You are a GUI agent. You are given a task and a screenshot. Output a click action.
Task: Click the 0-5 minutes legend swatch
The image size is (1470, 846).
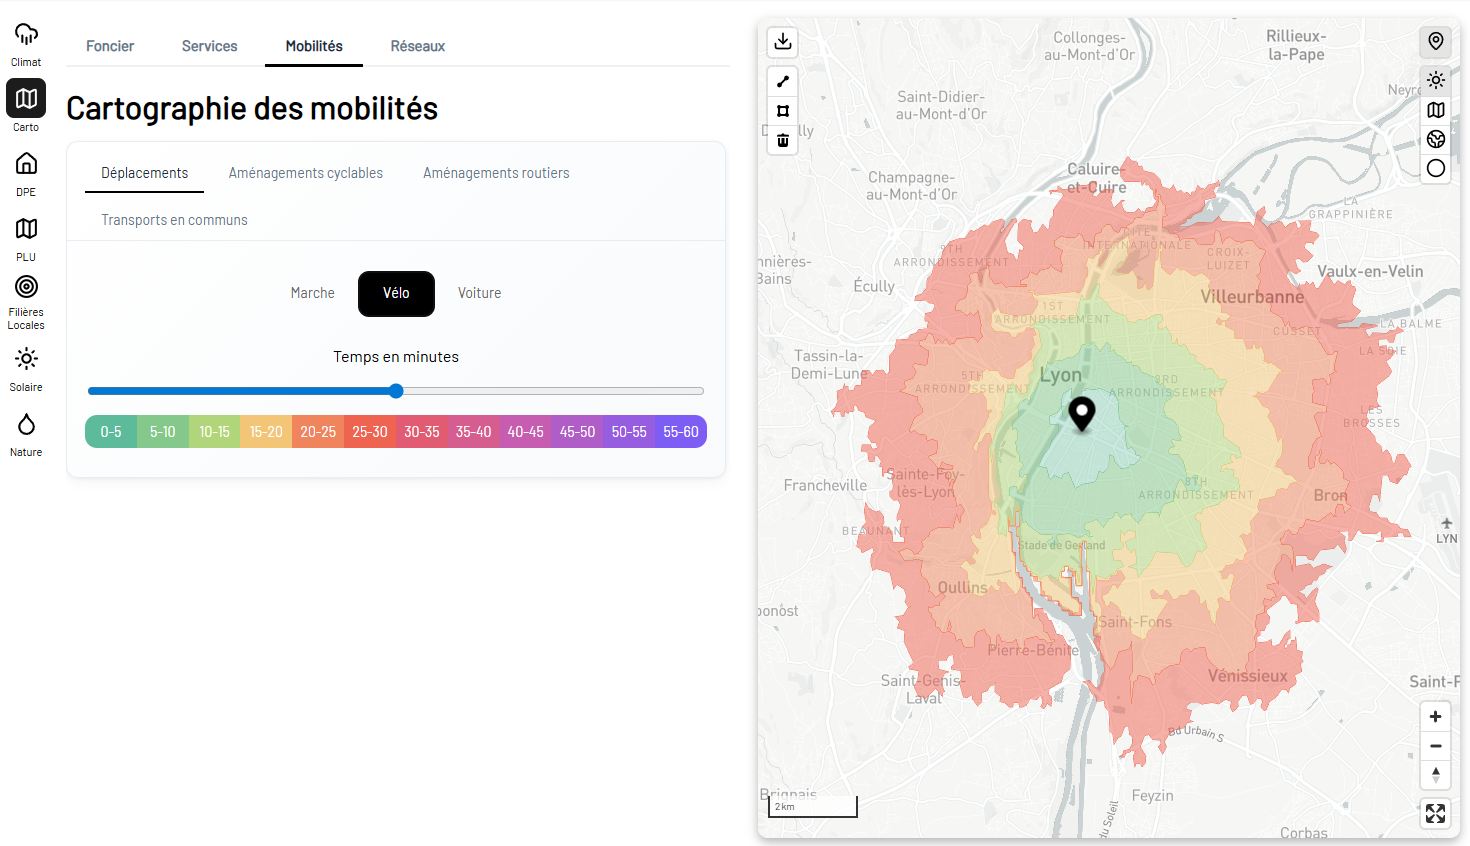point(111,432)
